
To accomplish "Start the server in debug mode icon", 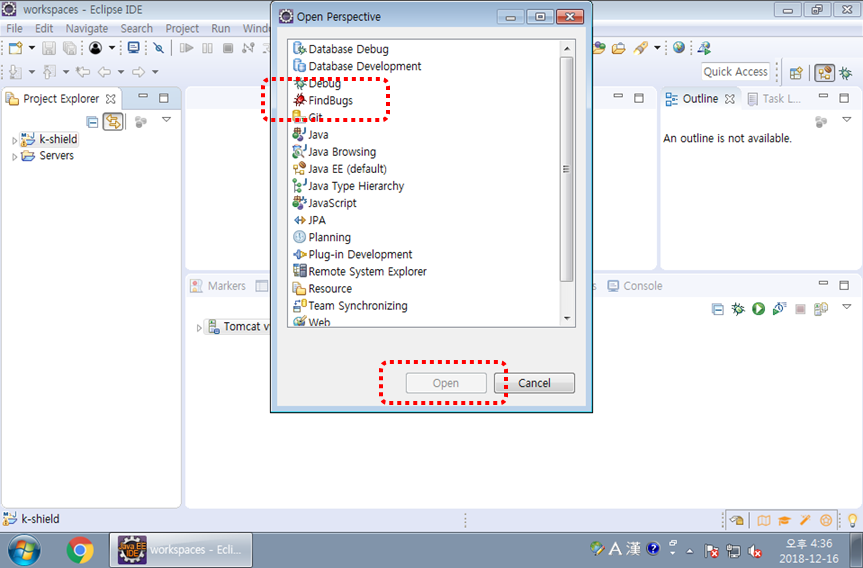I will [x=738, y=309].
